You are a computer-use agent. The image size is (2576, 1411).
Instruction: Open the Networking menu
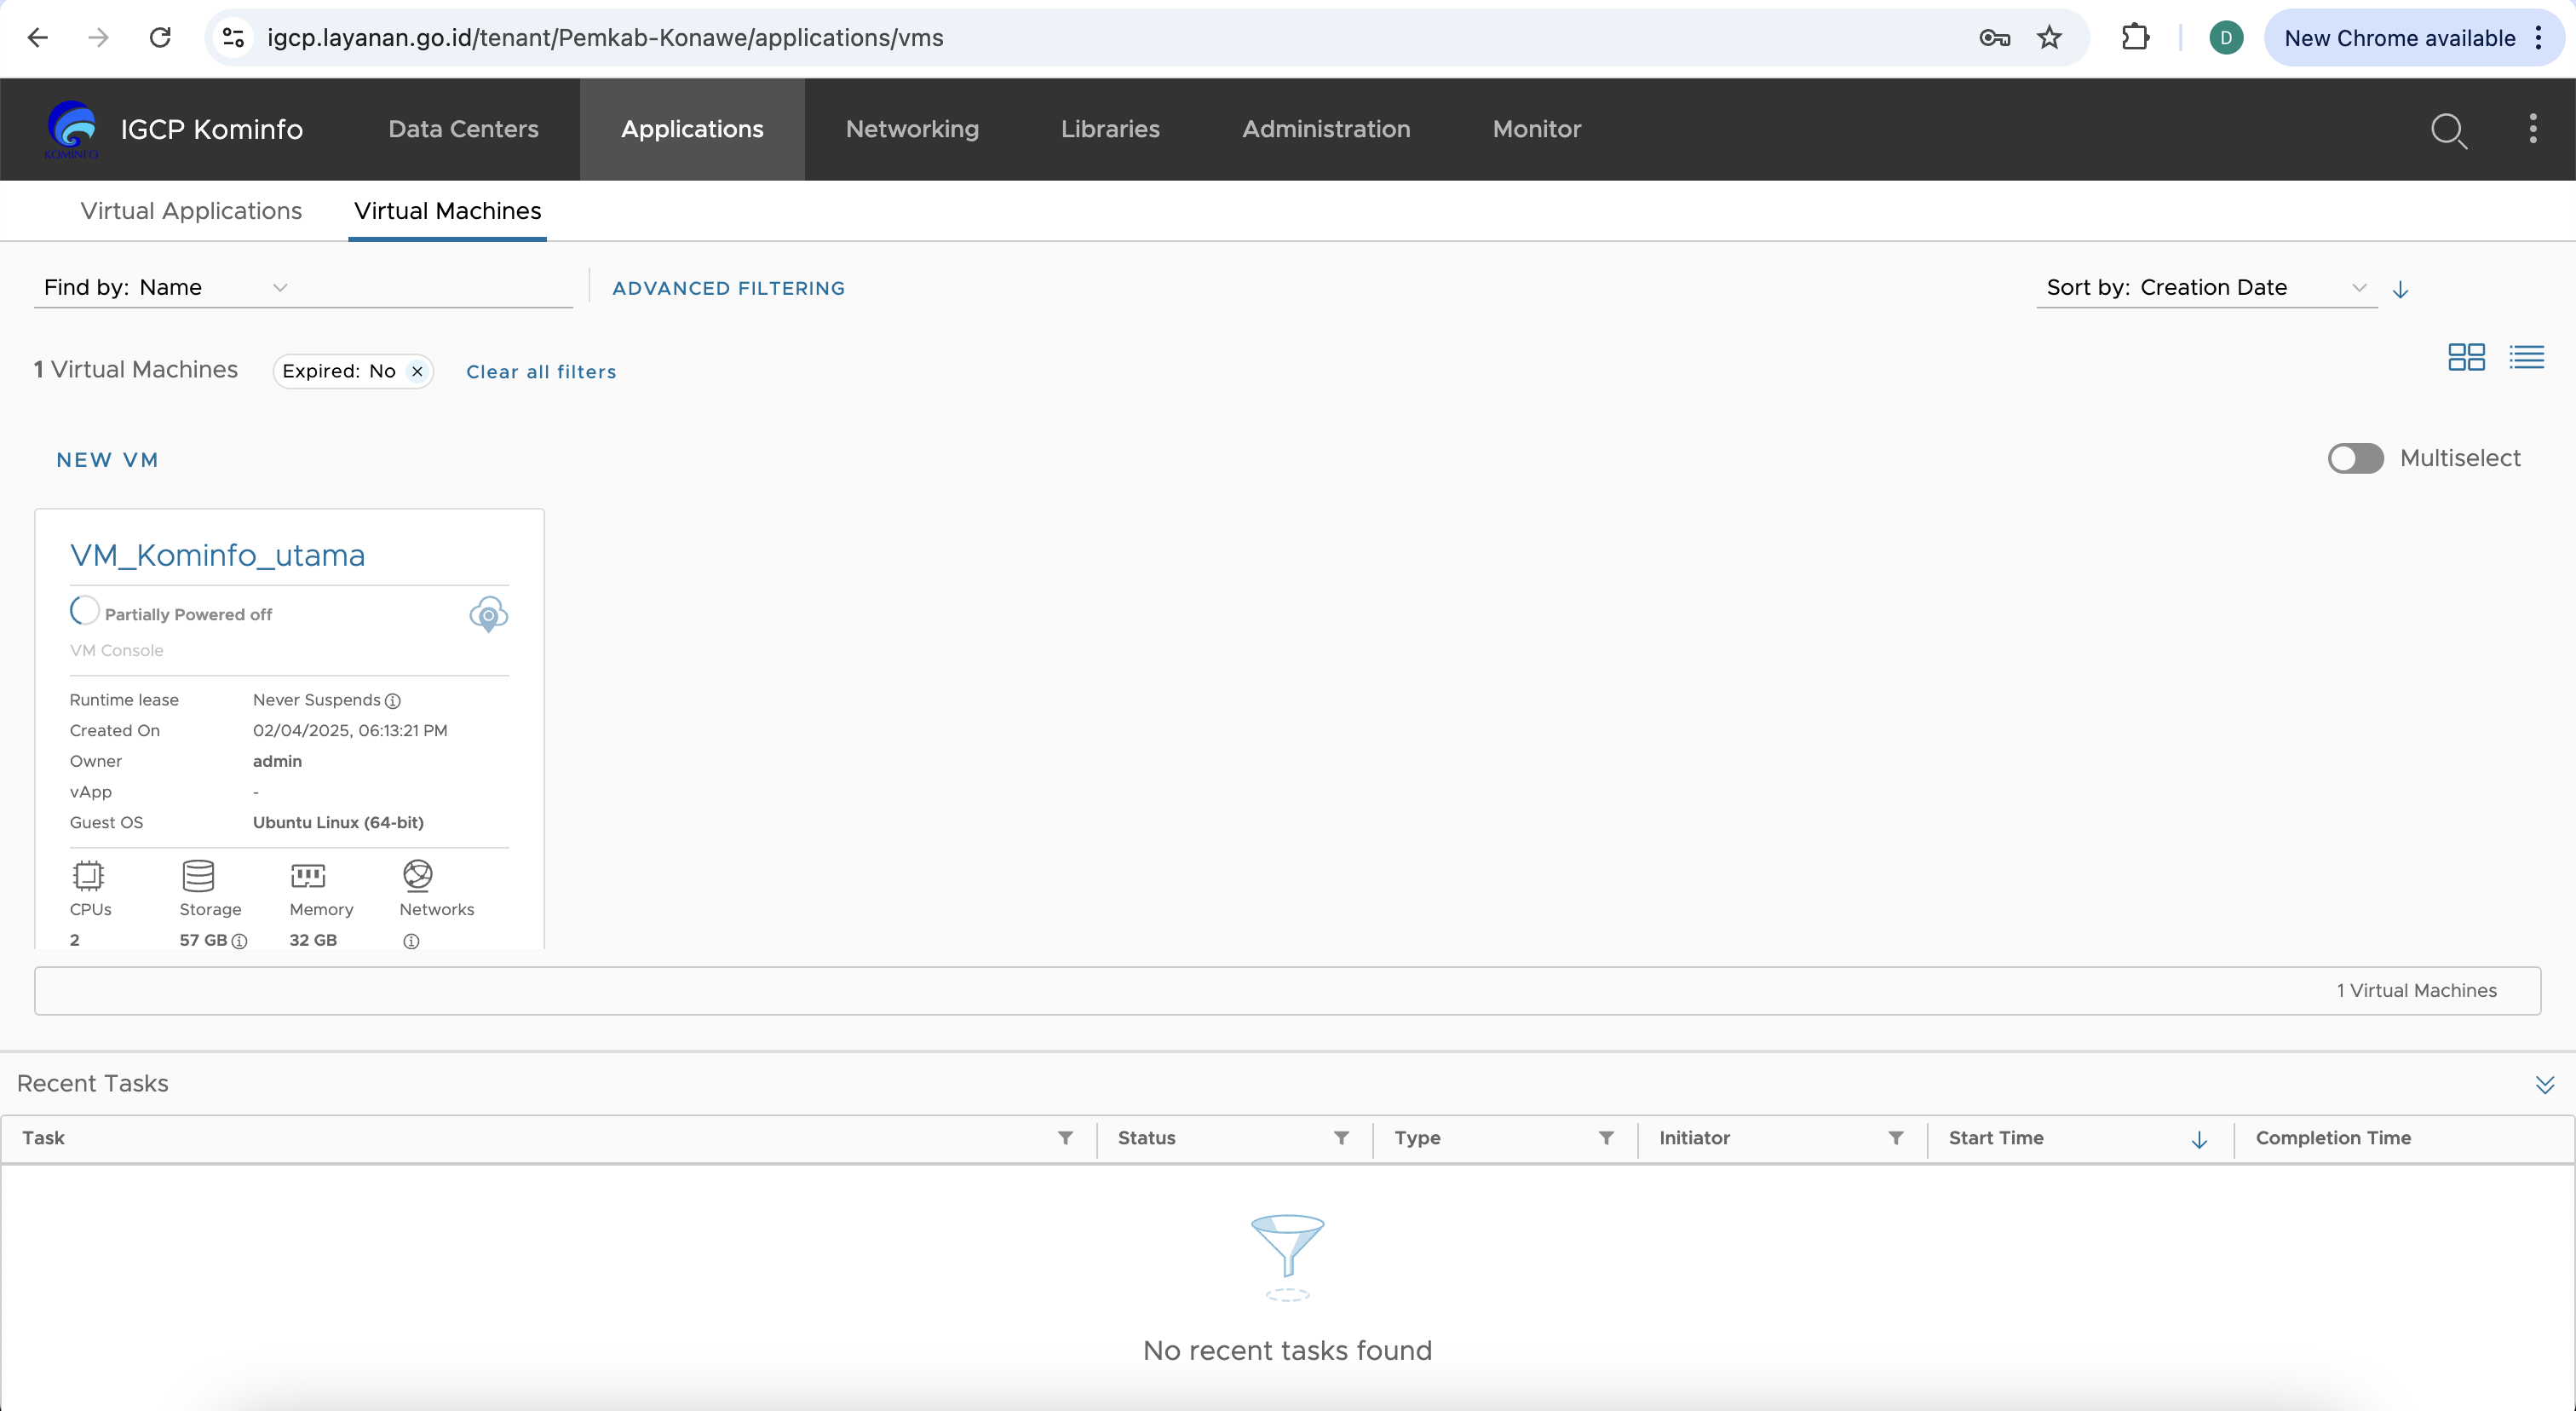(x=912, y=129)
